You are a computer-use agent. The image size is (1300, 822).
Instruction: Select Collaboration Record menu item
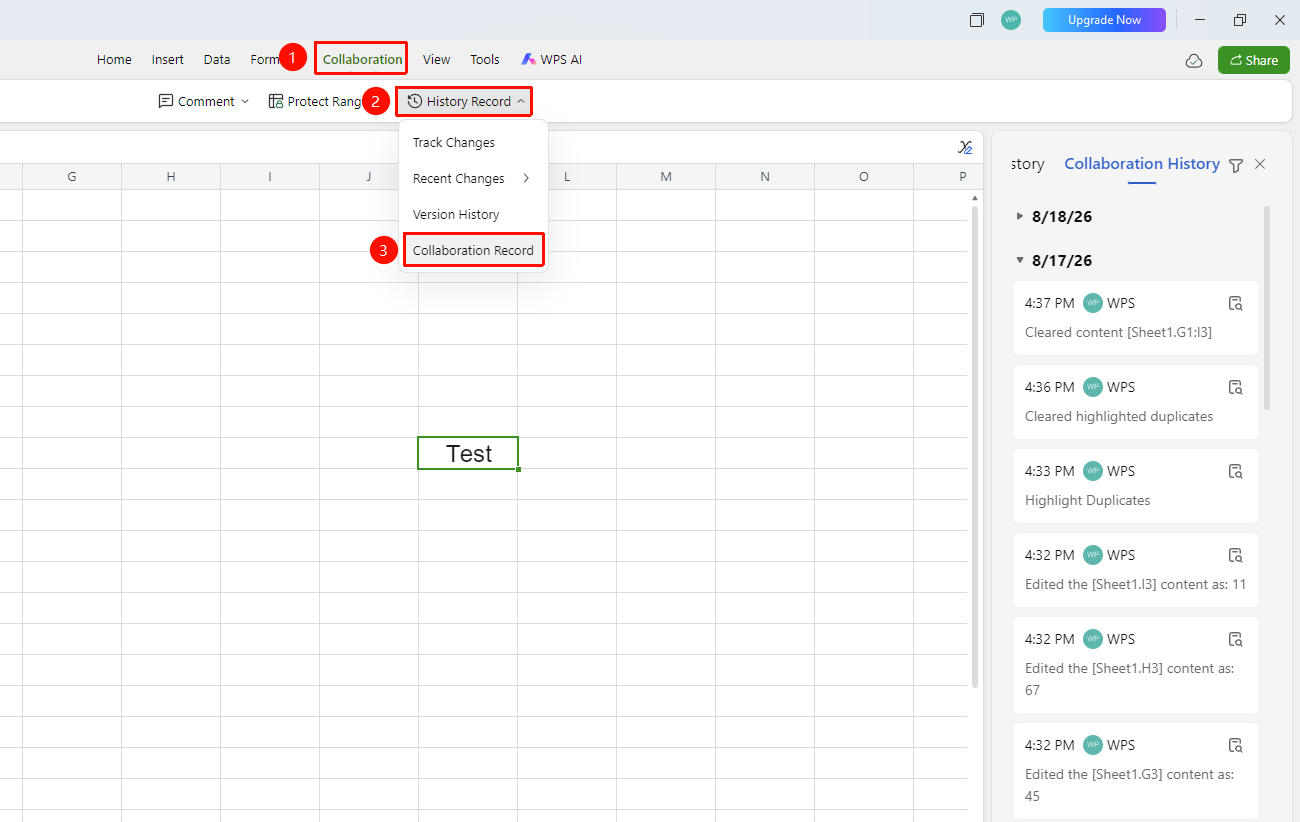[x=473, y=251]
